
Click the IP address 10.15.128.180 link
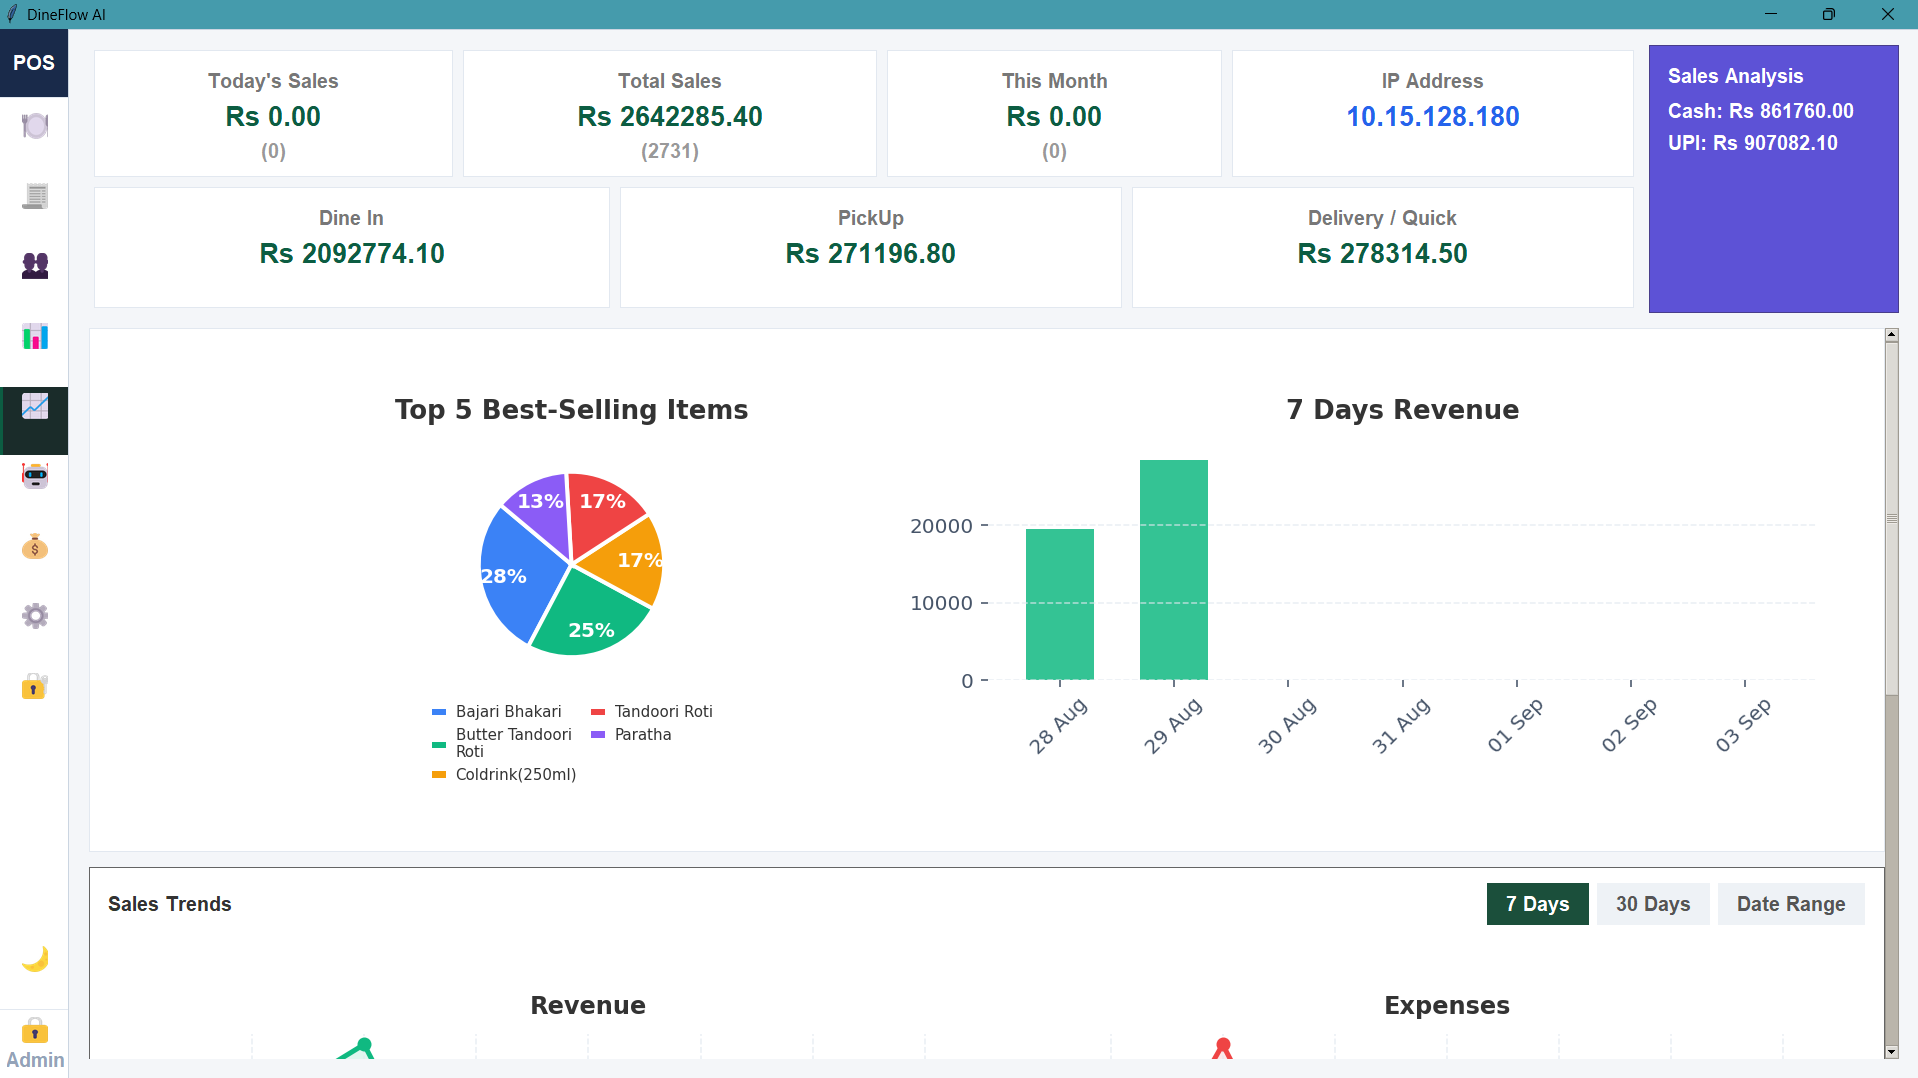click(x=1432, y=117)
